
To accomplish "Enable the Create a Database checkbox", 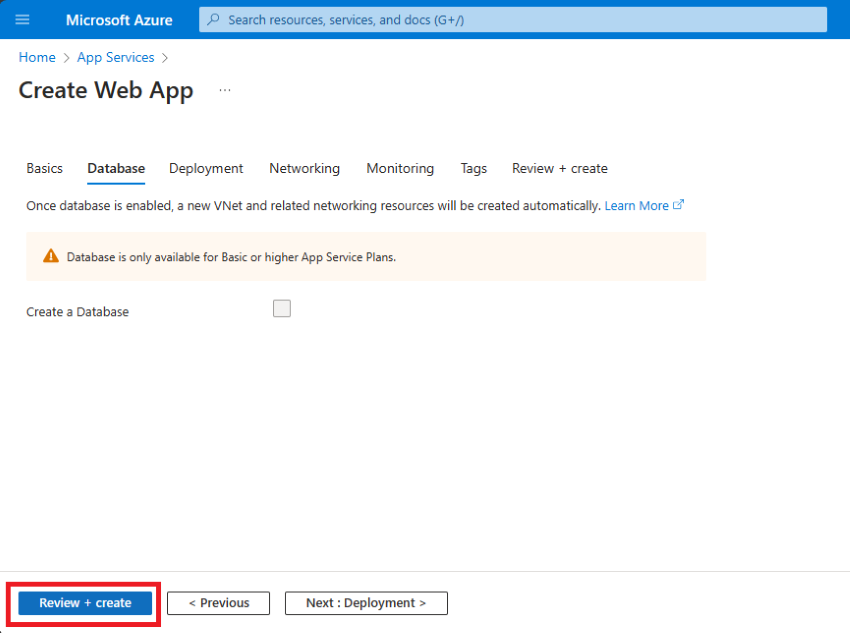I will (x=281, y=308).
